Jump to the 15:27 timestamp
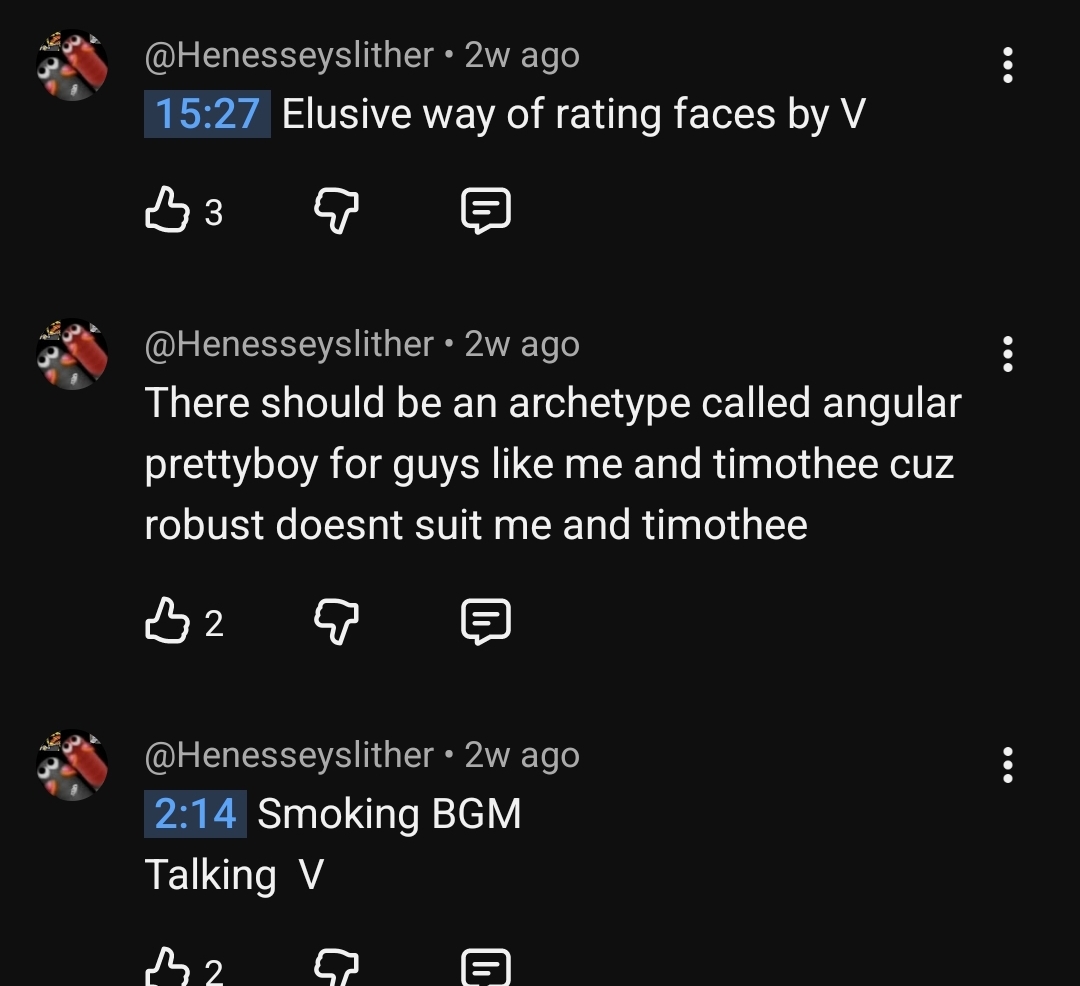 coord(207,114)
